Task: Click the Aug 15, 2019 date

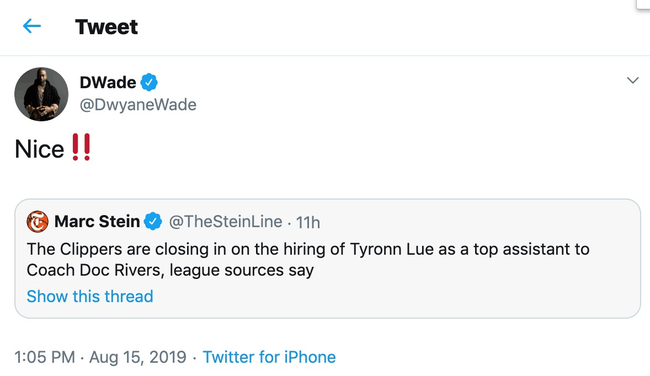Action: pos(138,357)
